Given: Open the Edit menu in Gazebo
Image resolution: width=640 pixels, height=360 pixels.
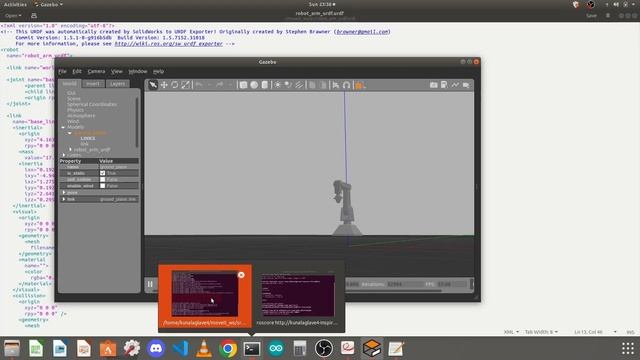Looking at the screenshot, I should point(77,71).
